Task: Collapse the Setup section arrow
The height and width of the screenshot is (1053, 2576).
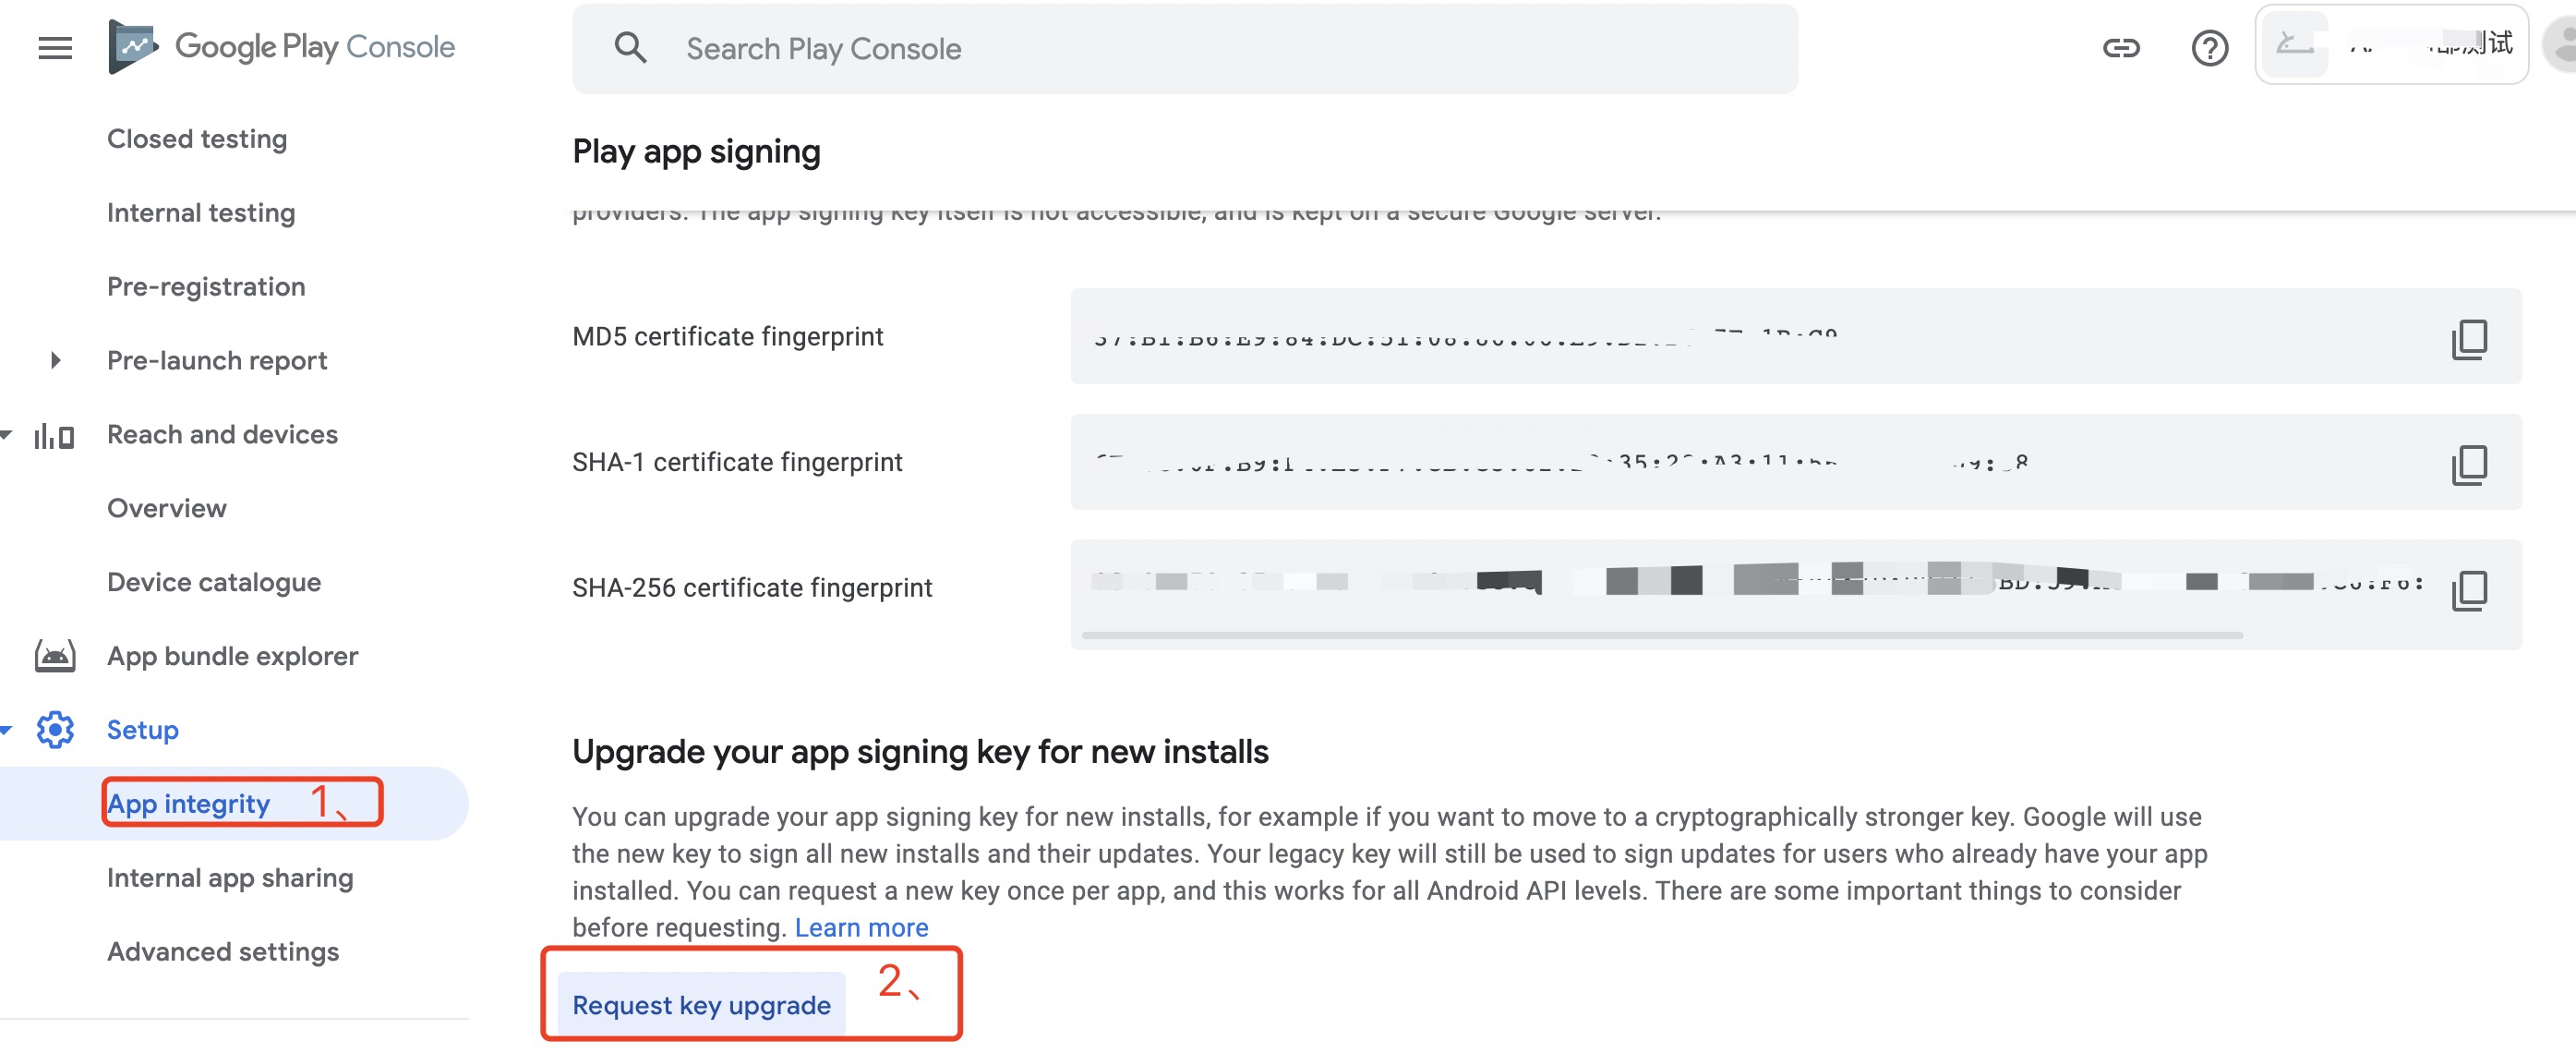Action: (x=7, y=730)
